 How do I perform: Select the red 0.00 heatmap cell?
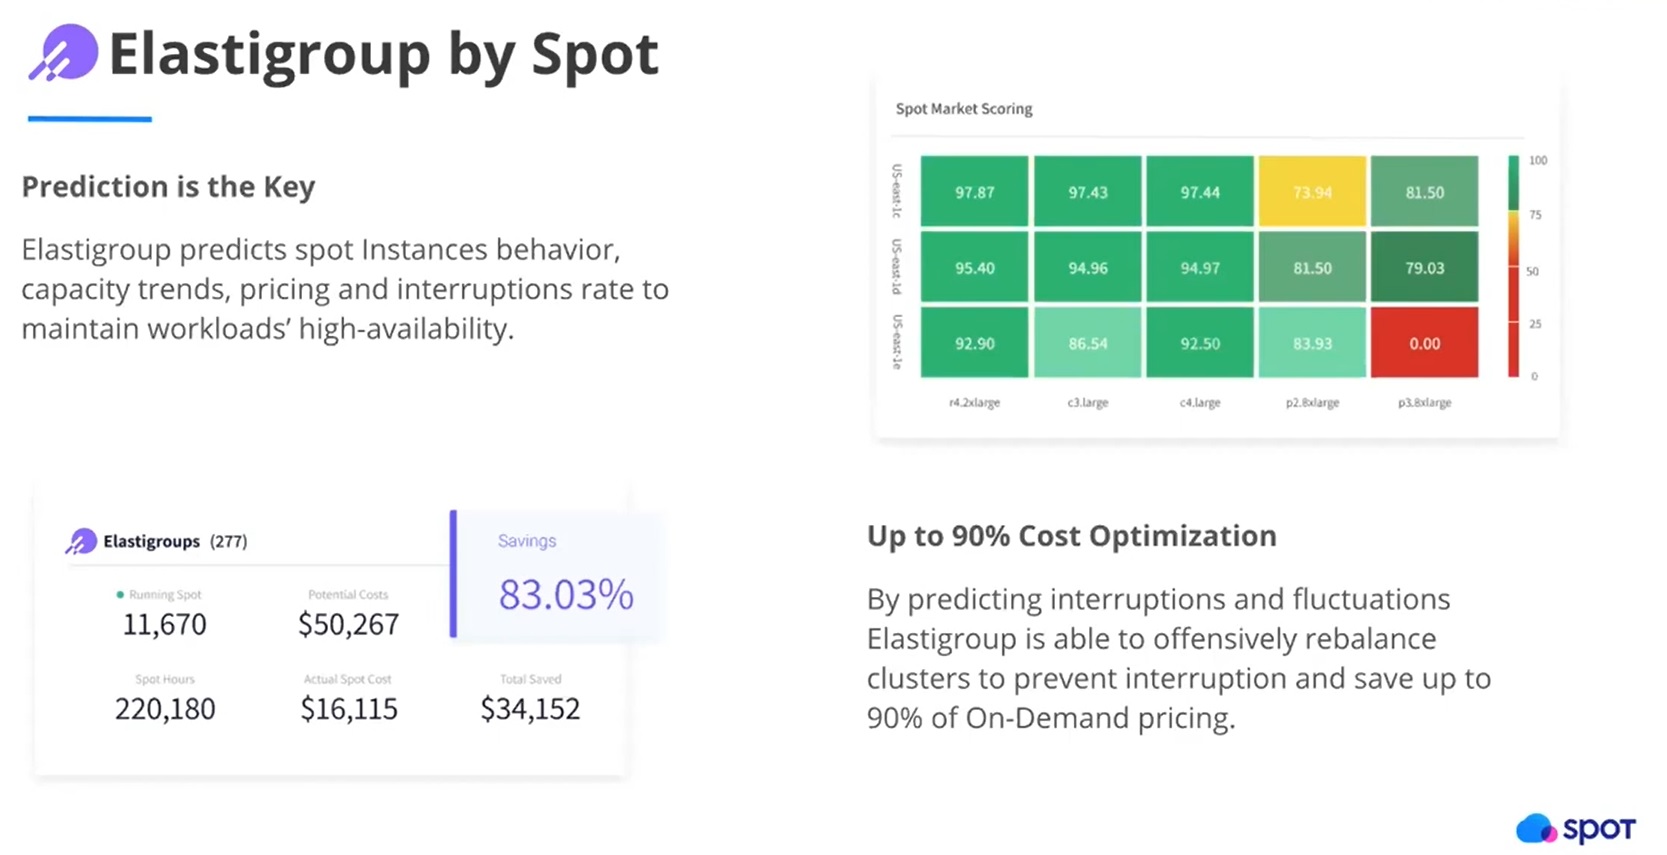[x=1424, y=343]
